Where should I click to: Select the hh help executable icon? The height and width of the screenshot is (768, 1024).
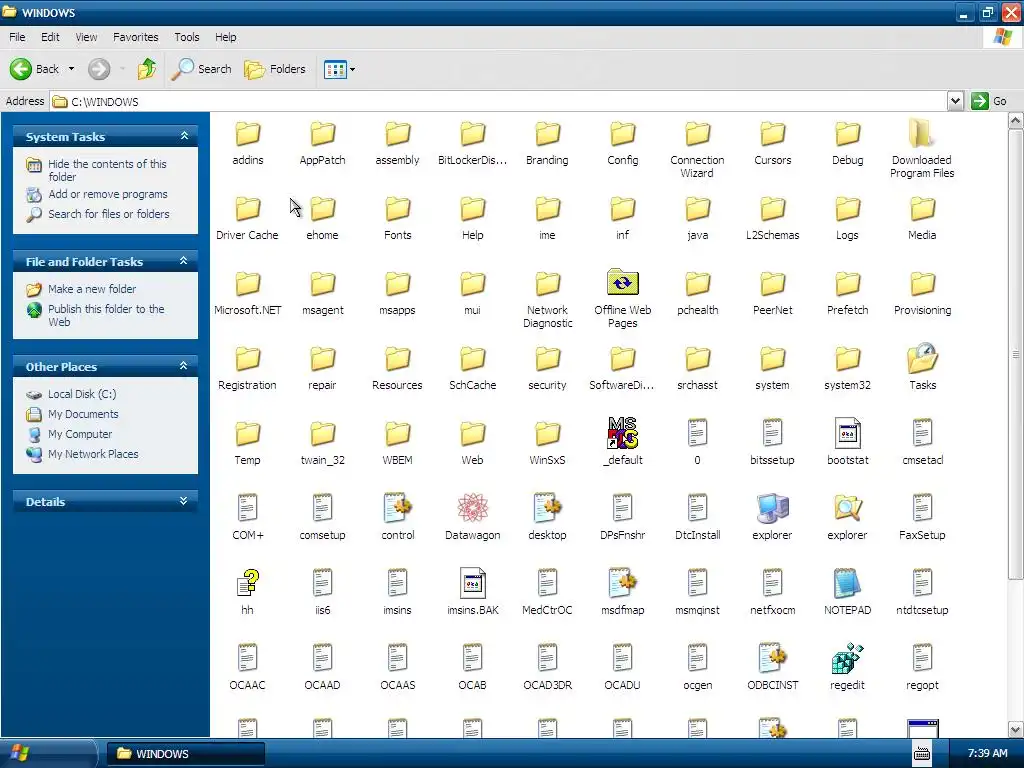pos(248,584)
